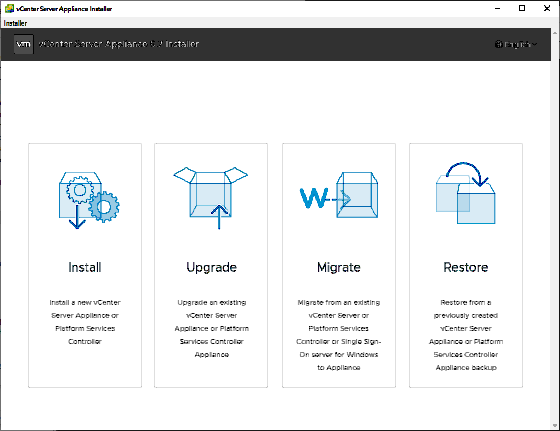Click the vCenter Server Appliance Installer header title
Viewport: 560px width, 431px height.
119,44
